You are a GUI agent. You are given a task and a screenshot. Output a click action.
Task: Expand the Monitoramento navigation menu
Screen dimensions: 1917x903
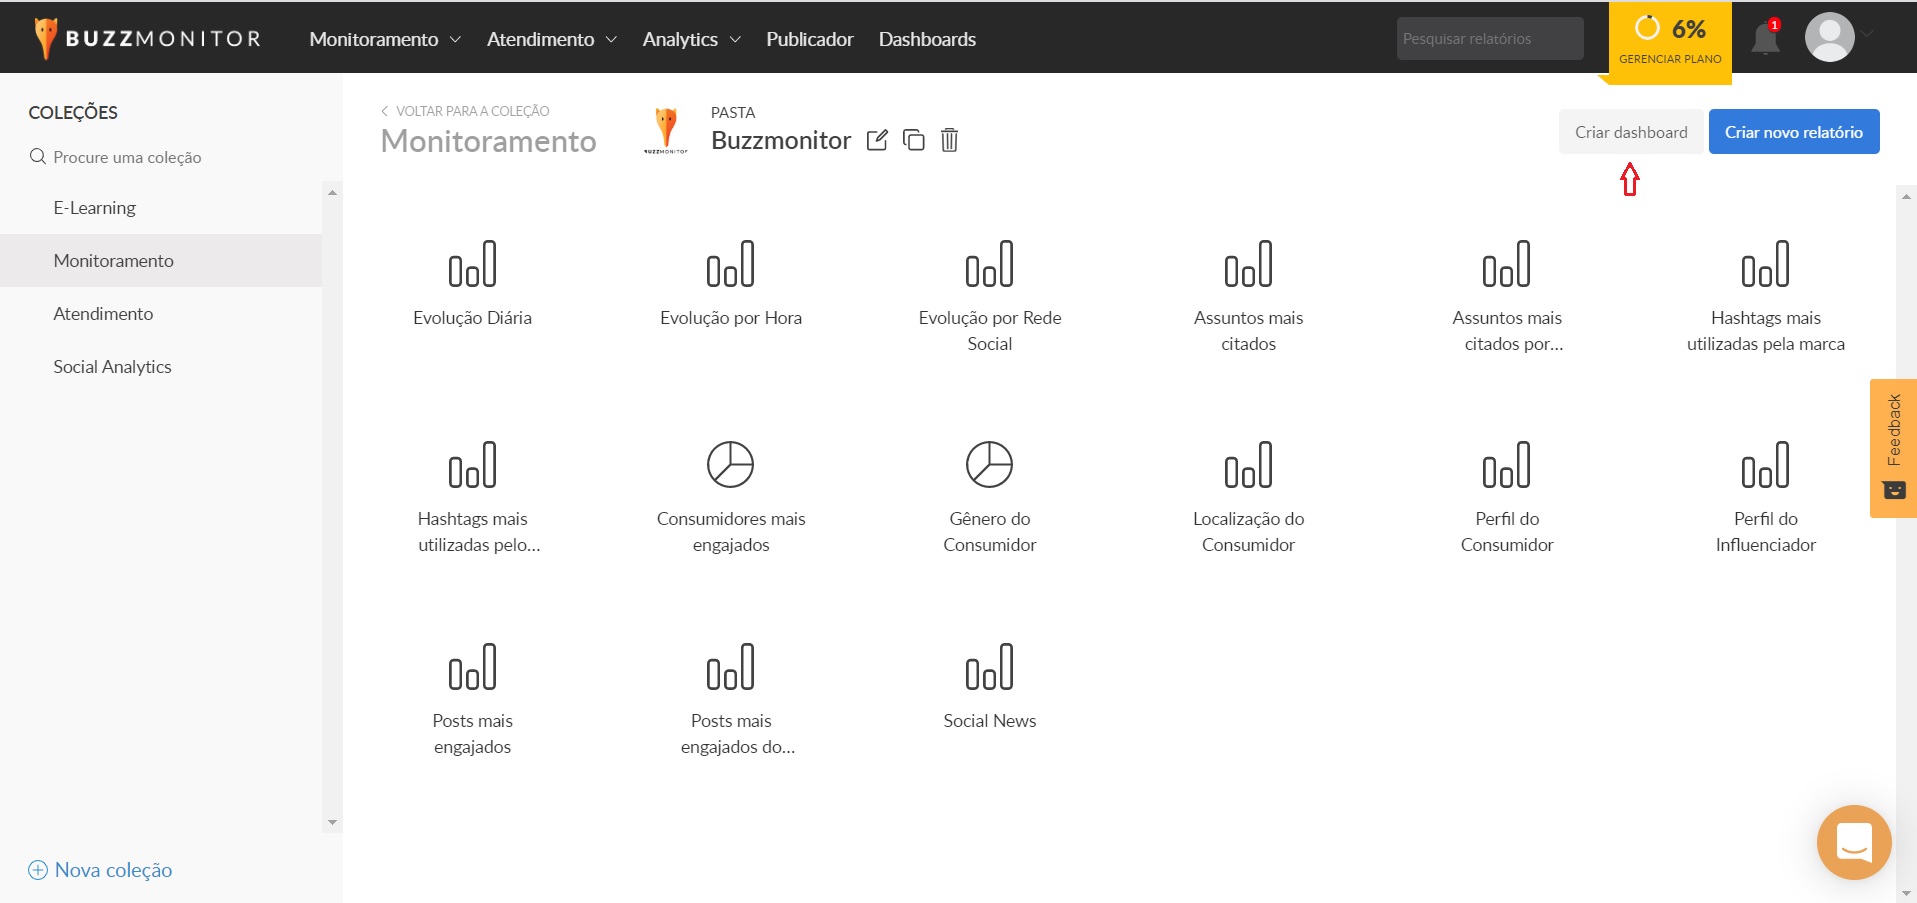[x=384, y=39]
